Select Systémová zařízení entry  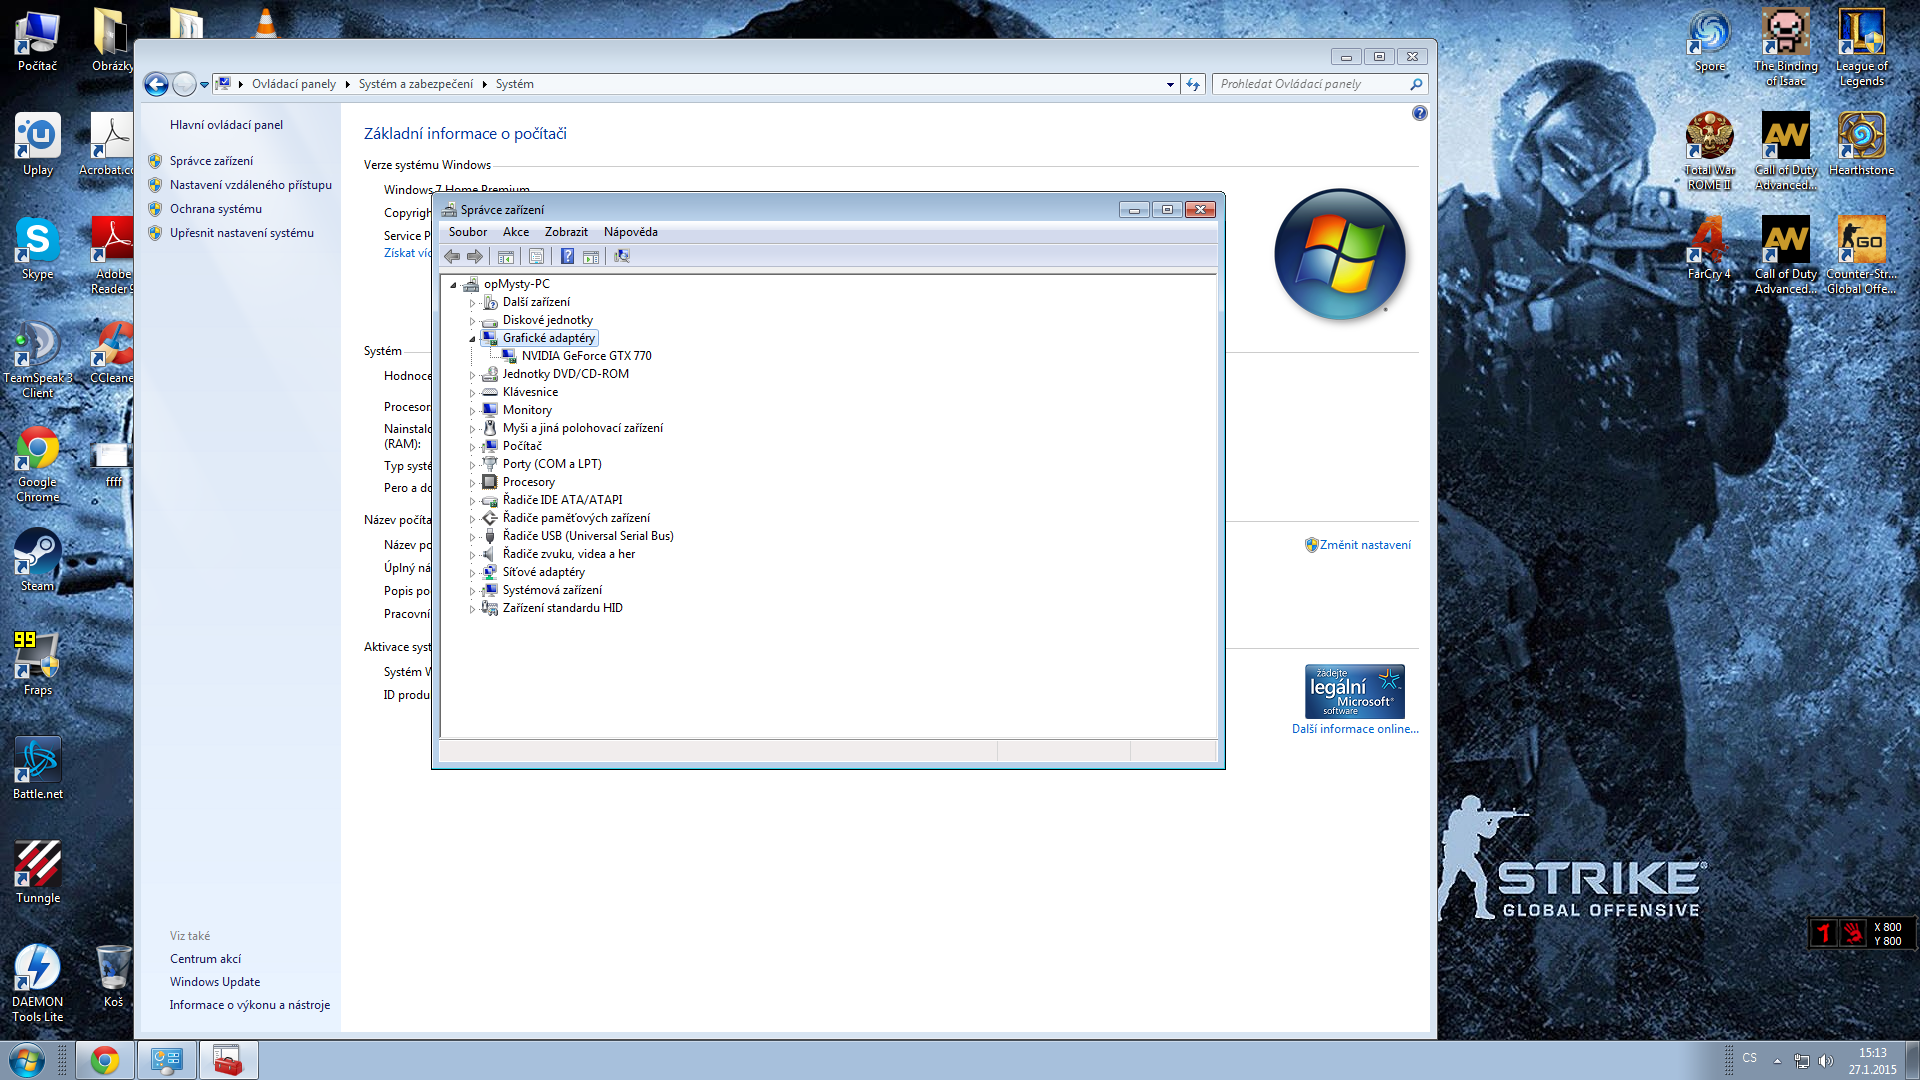552,590
